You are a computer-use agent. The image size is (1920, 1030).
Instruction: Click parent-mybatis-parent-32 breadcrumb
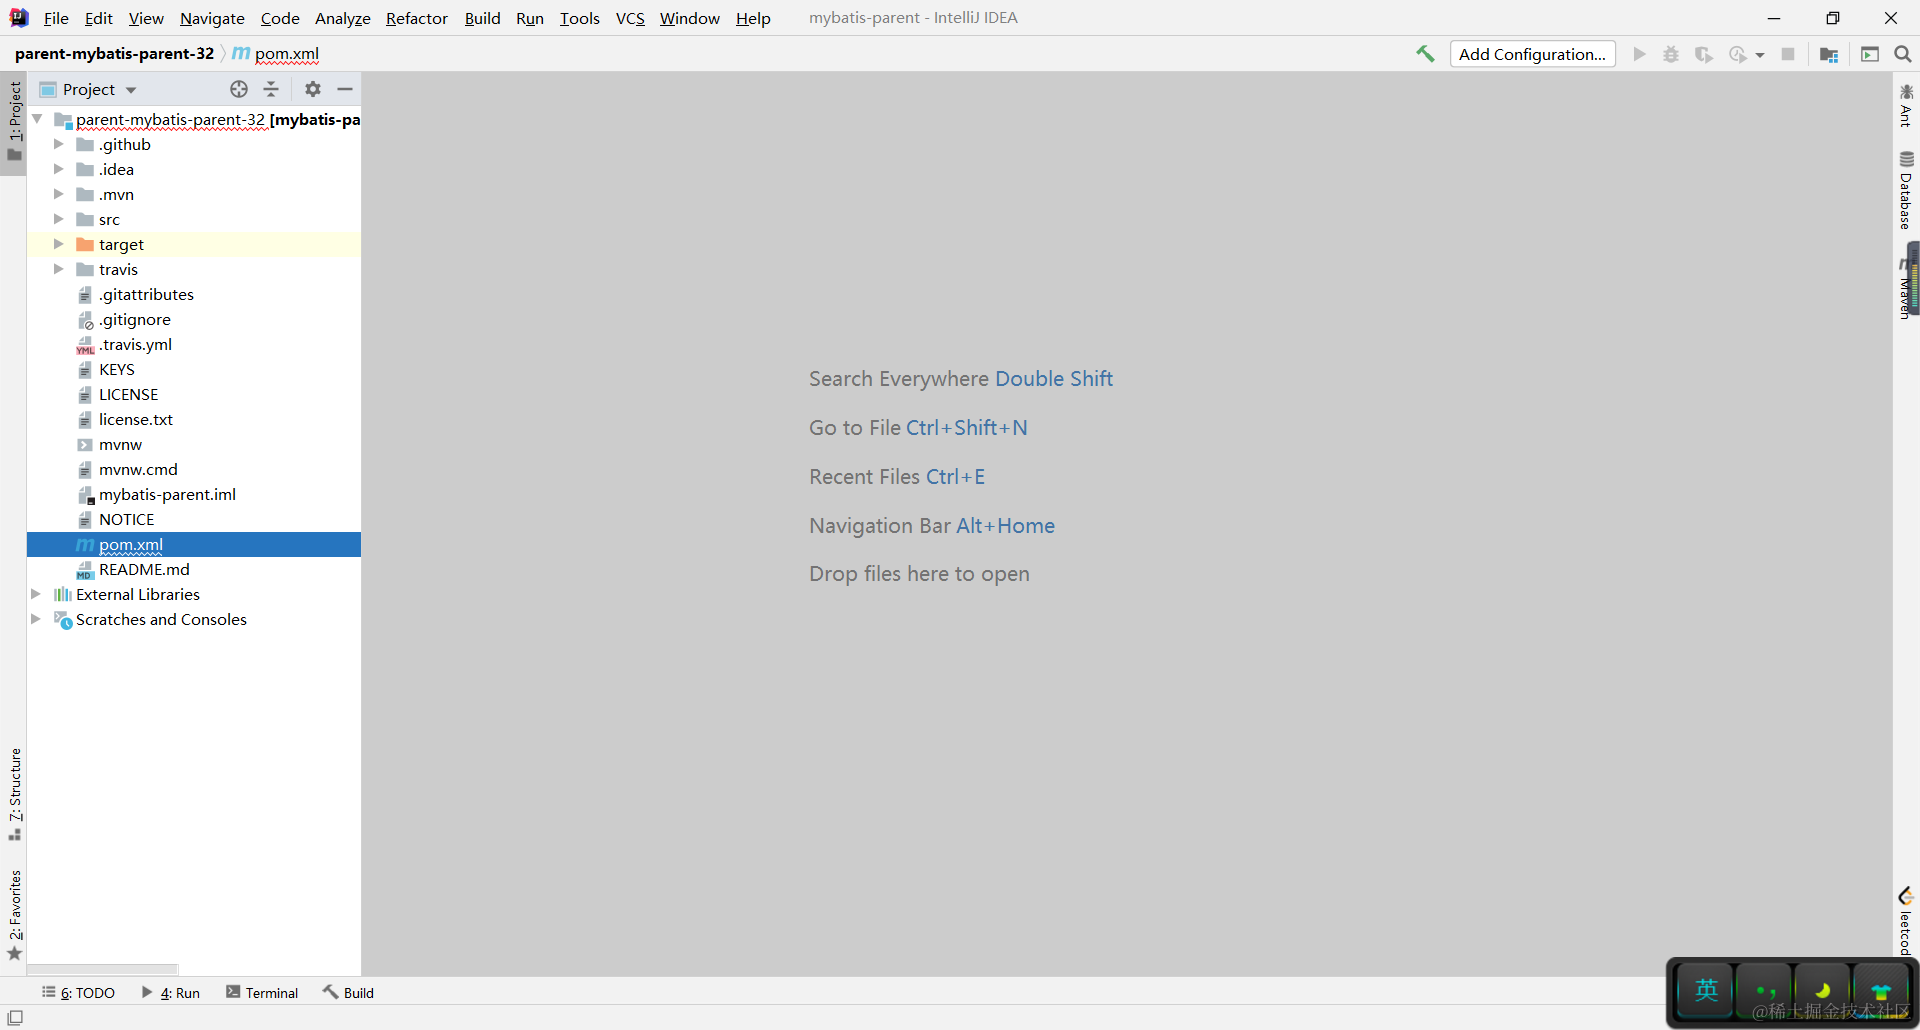114,53
